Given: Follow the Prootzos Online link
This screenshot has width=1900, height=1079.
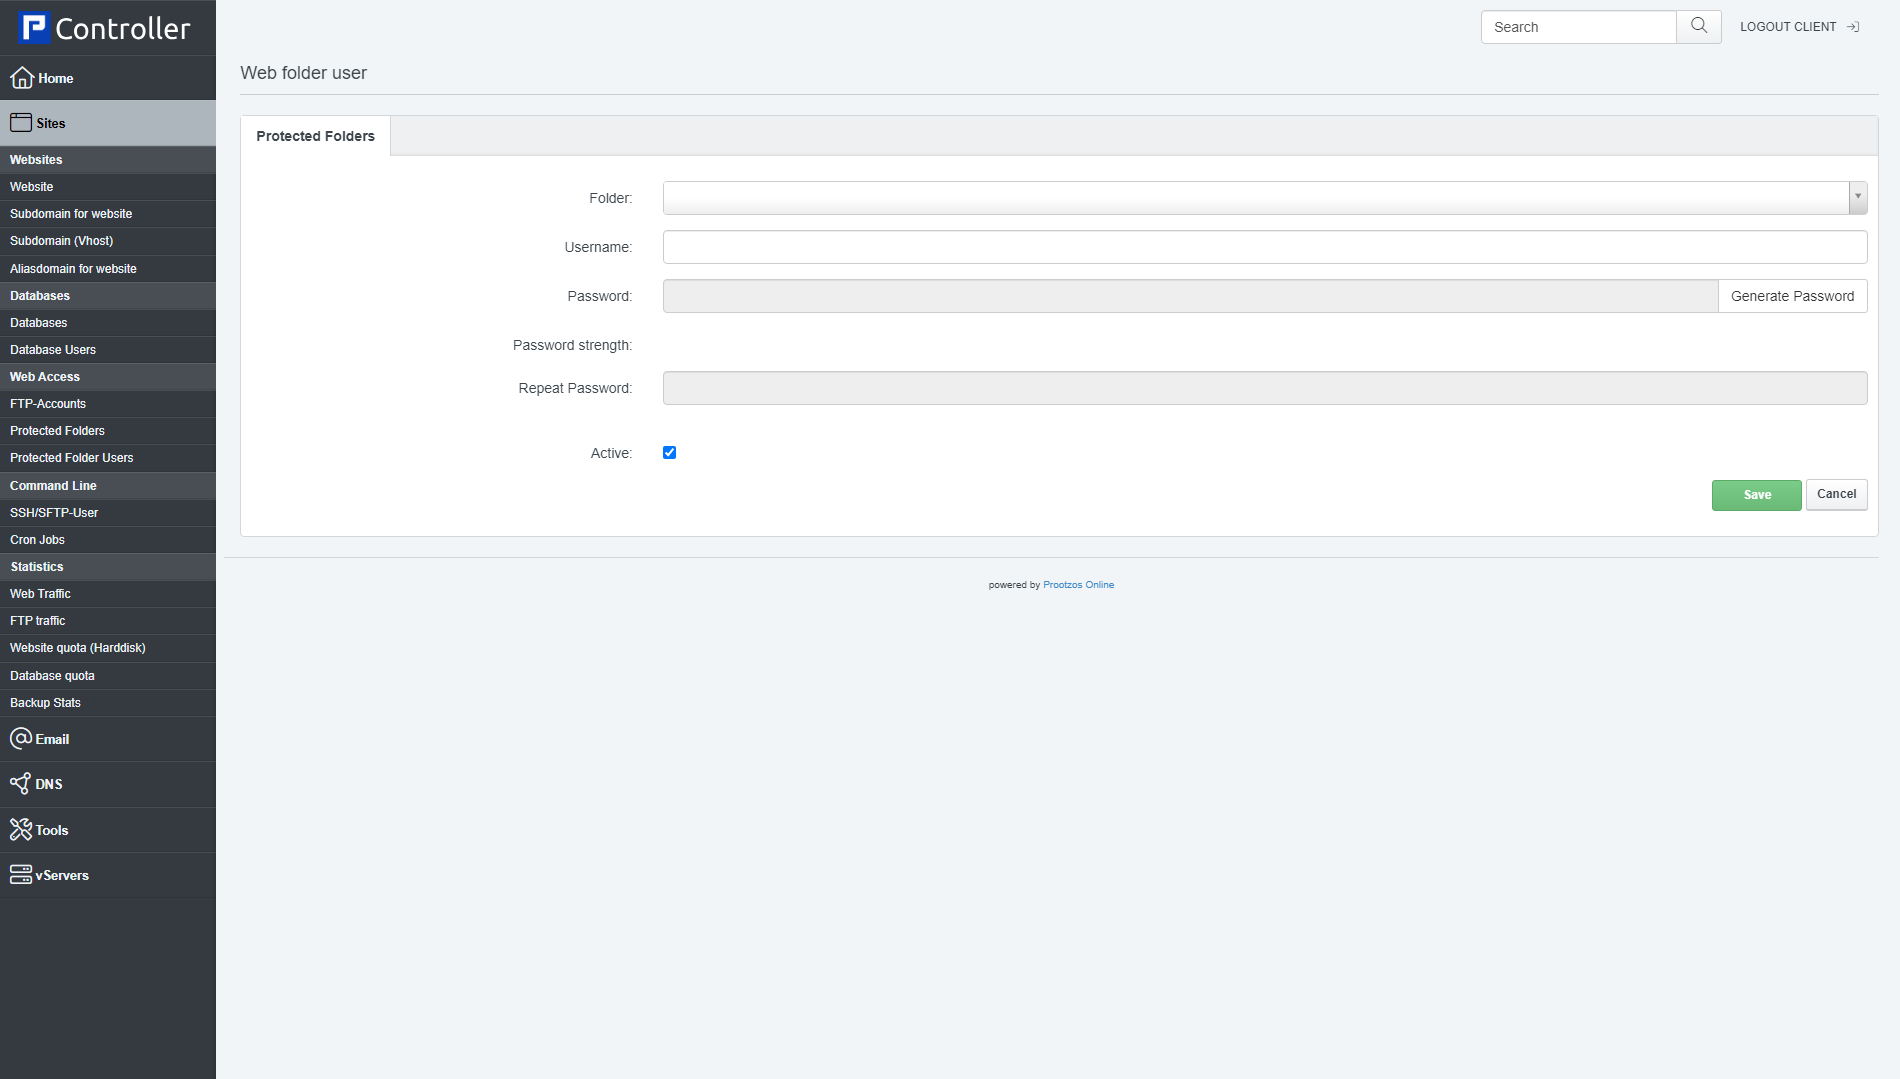Looking at the screenshot, I should click(1078, 584).
